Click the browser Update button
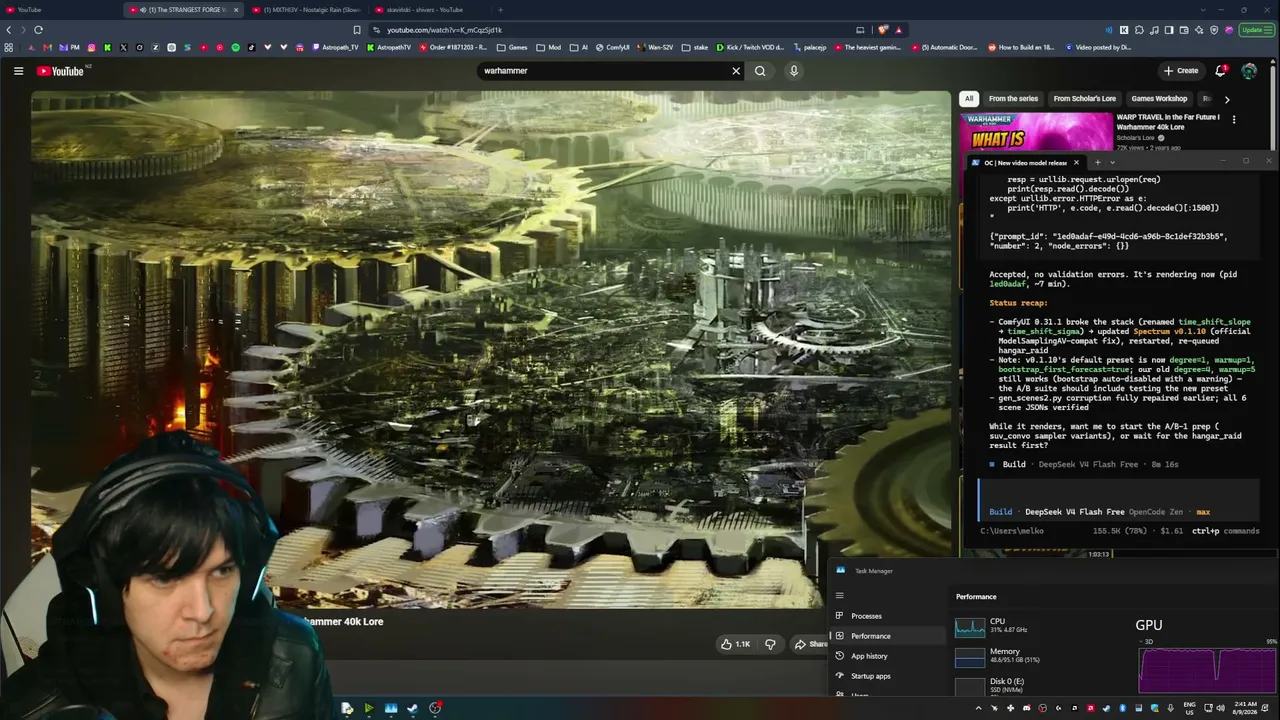The width and height of the screenshot is (1280, 720). tap(1253, 30)
